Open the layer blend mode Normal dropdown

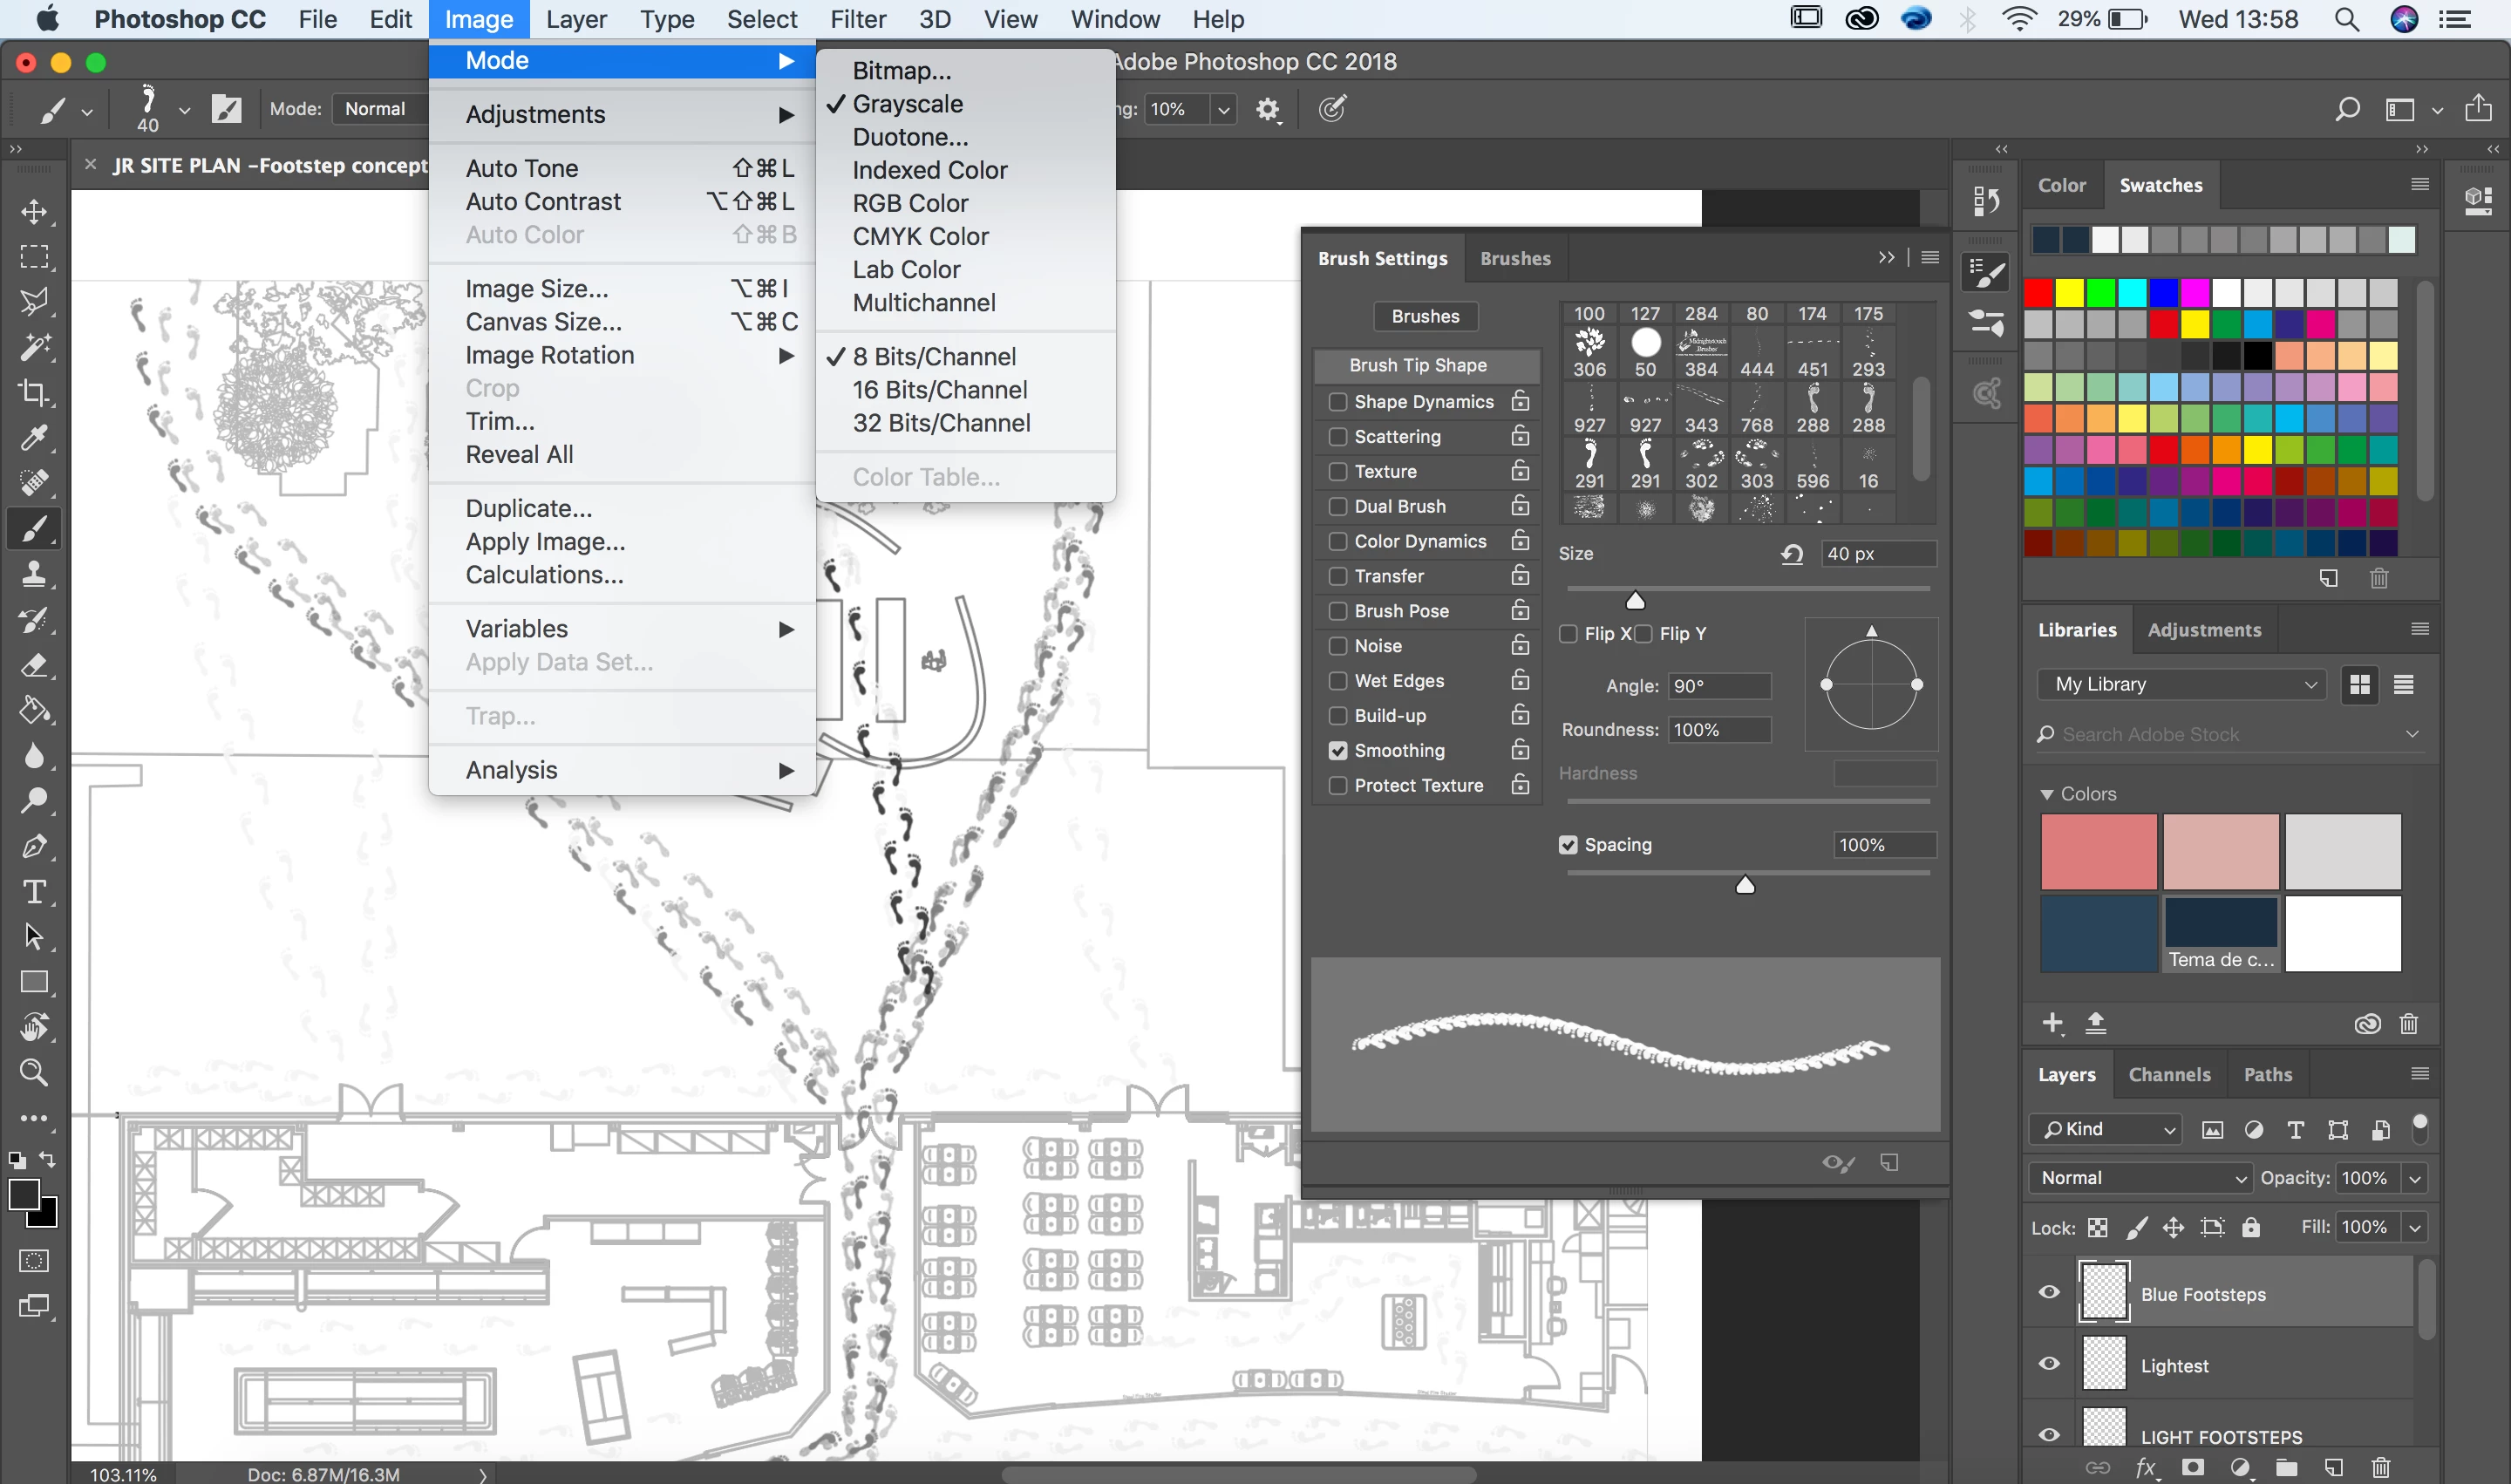(2141, 1178)
